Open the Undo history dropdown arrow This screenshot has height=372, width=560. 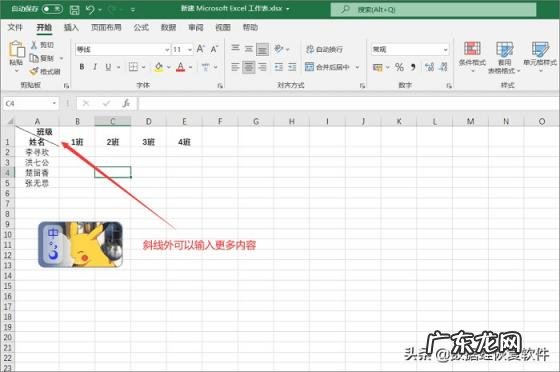point(100,10)
